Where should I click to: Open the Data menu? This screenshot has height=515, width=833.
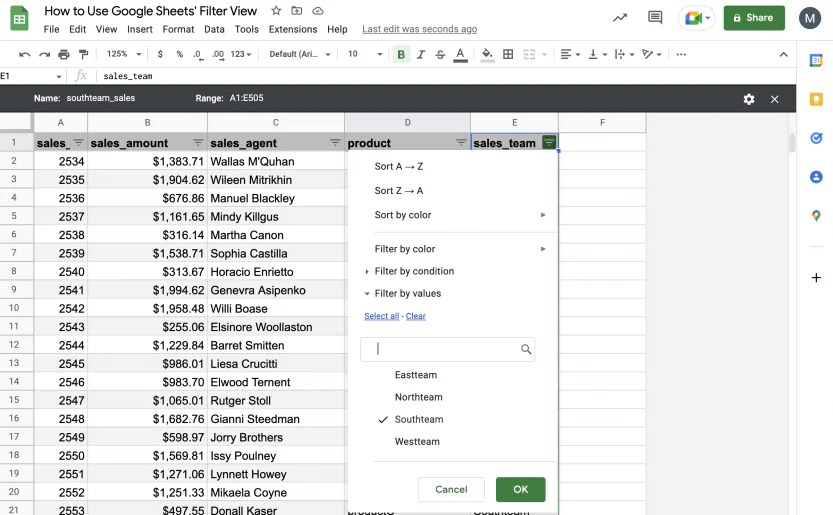tap(214, 29)
